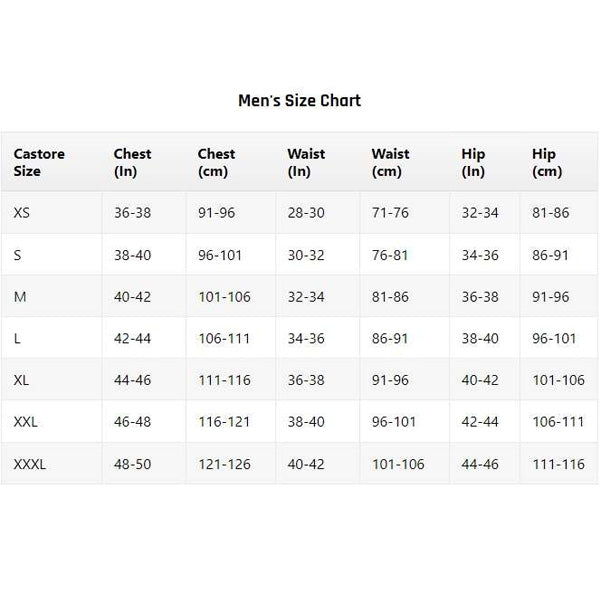Click the Chest (In) column header
The height and width of the screenshot is (600, 600).
coord(132,162)
